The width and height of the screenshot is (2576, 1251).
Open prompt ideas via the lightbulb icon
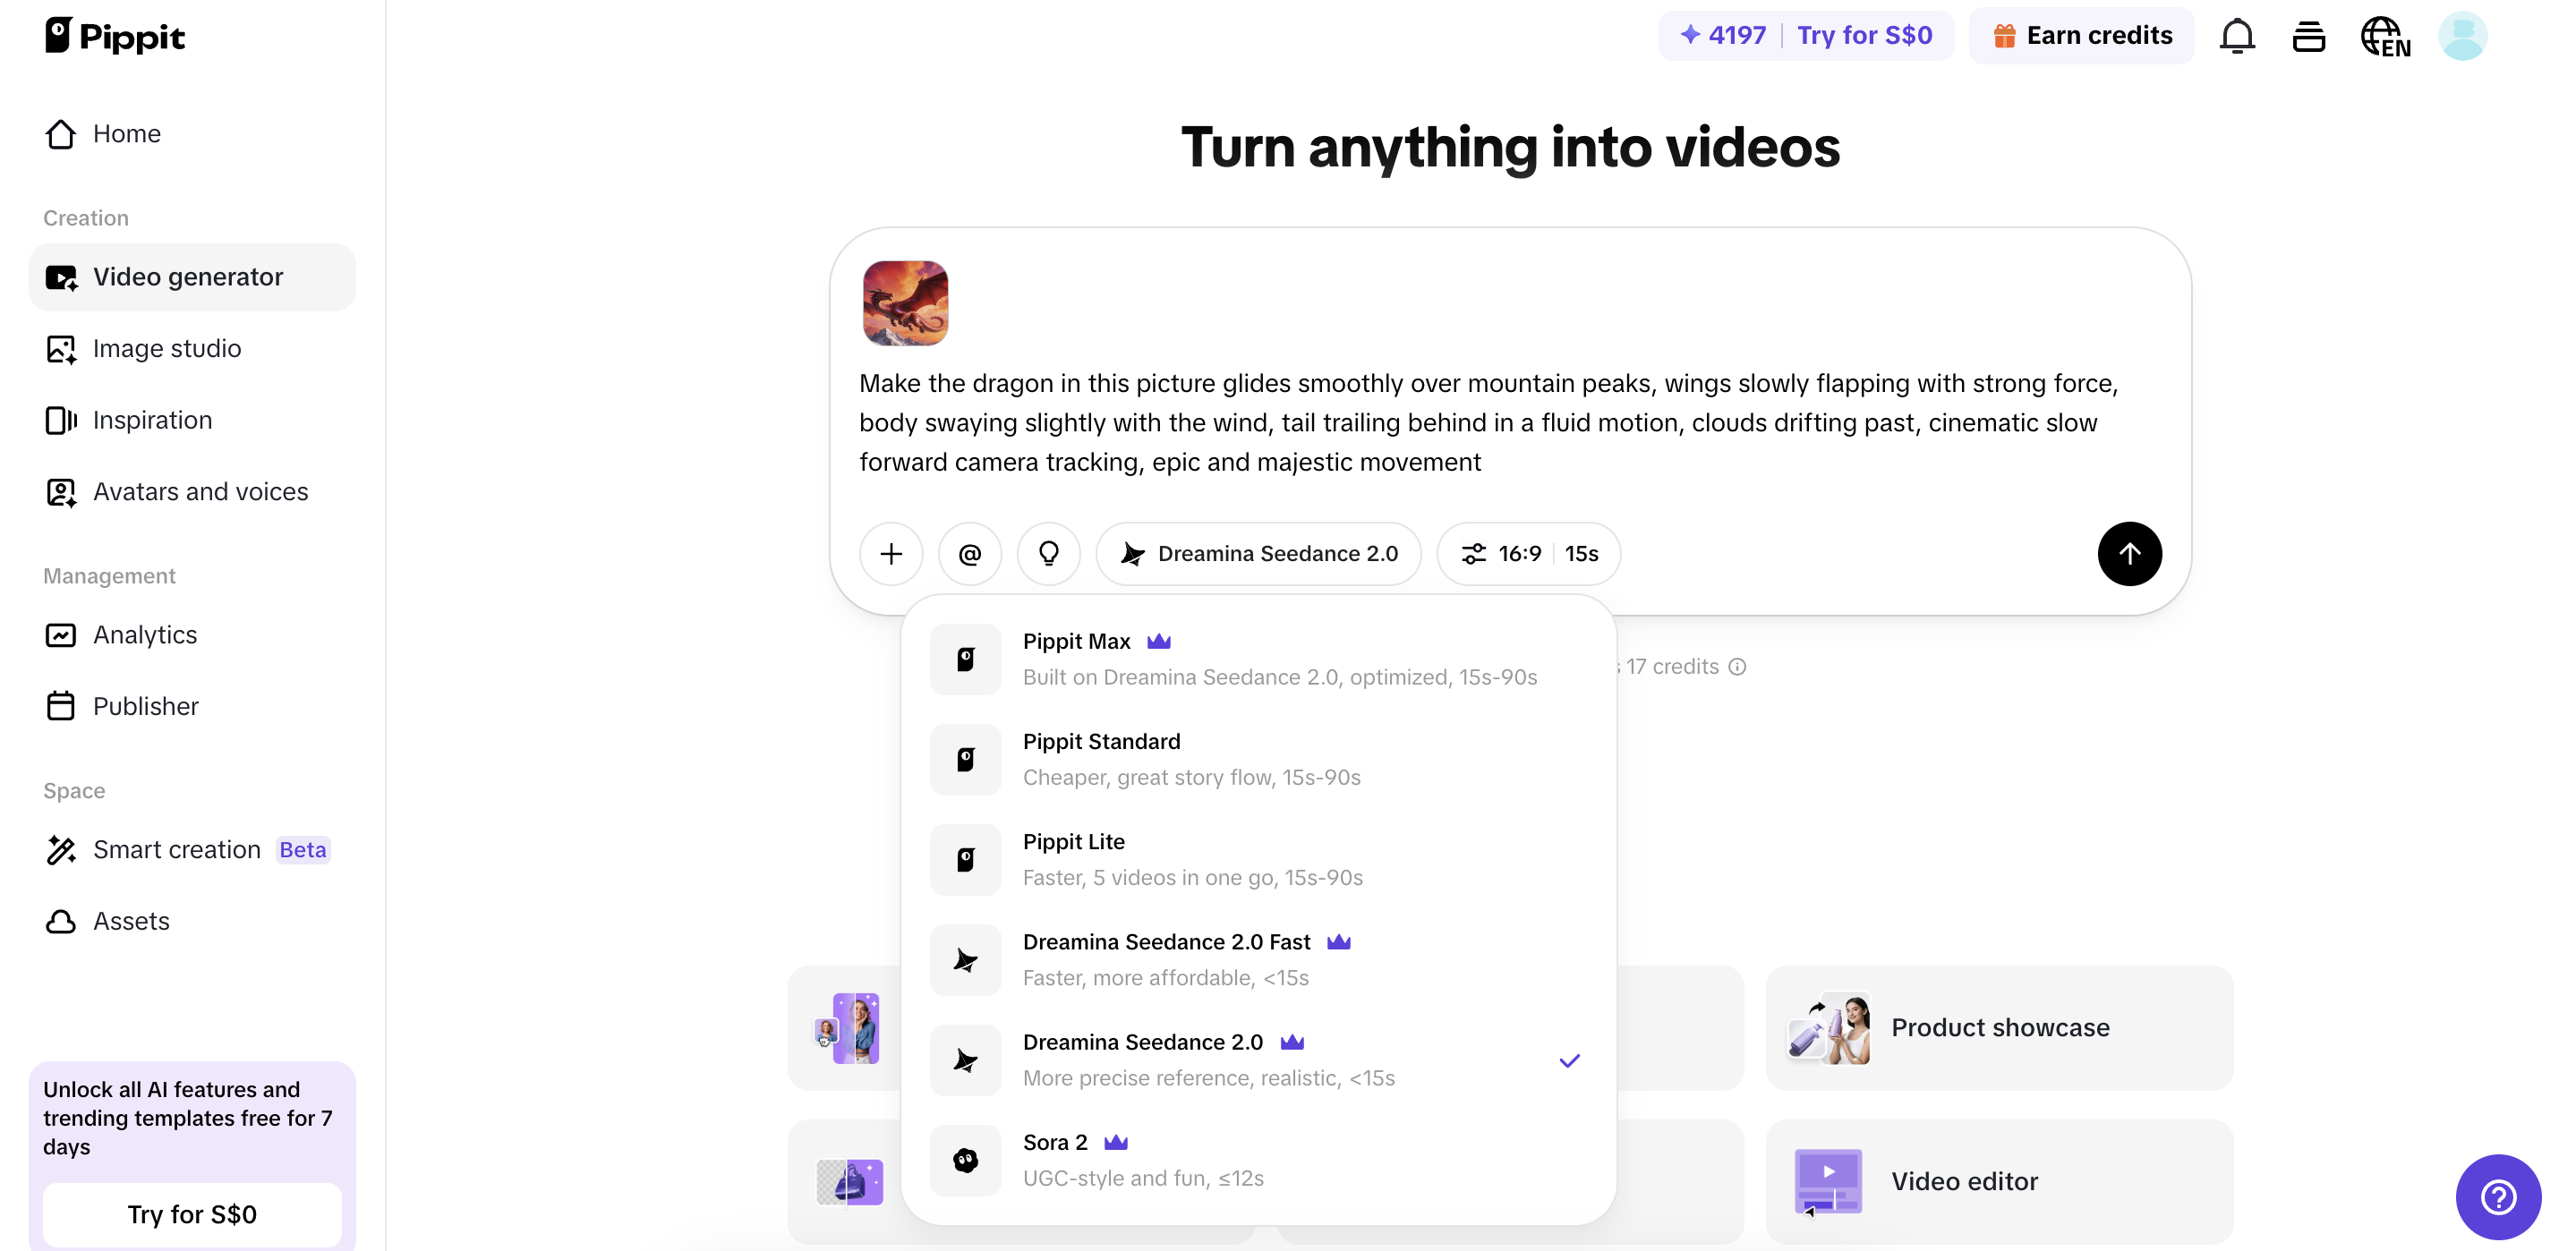click(1048, 553)
